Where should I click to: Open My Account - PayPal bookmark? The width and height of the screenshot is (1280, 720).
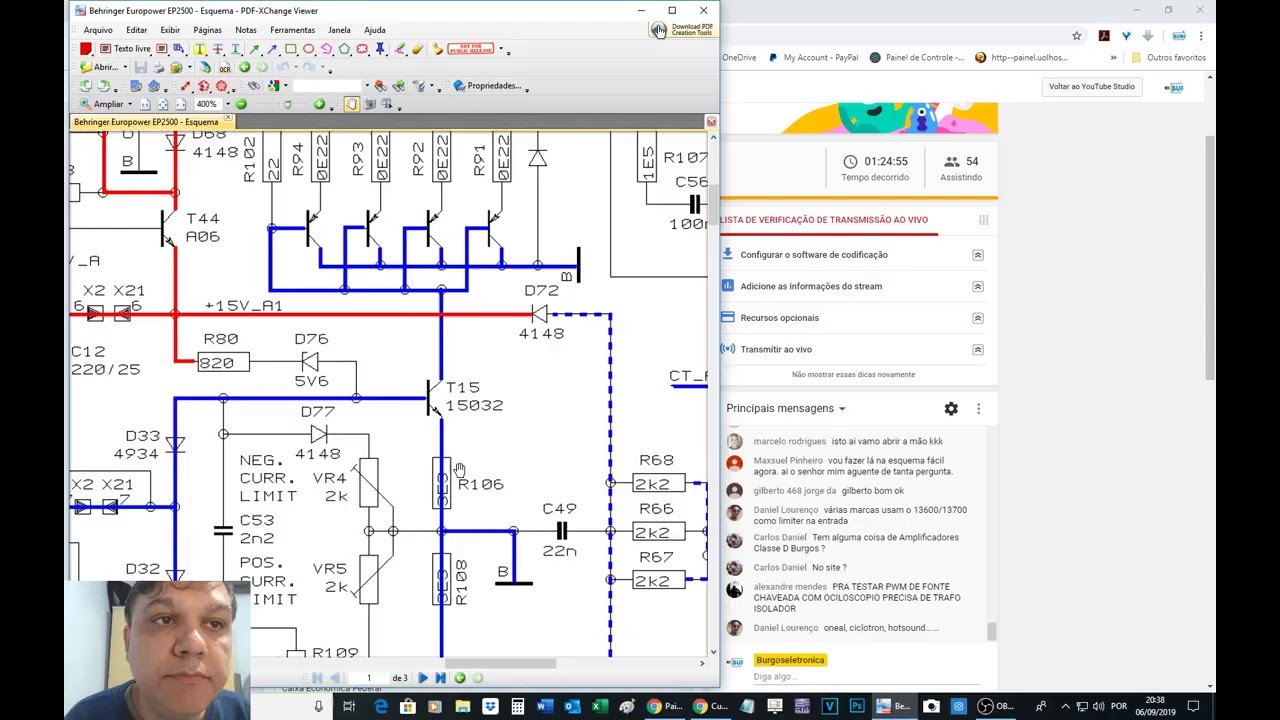pos(813,58)
